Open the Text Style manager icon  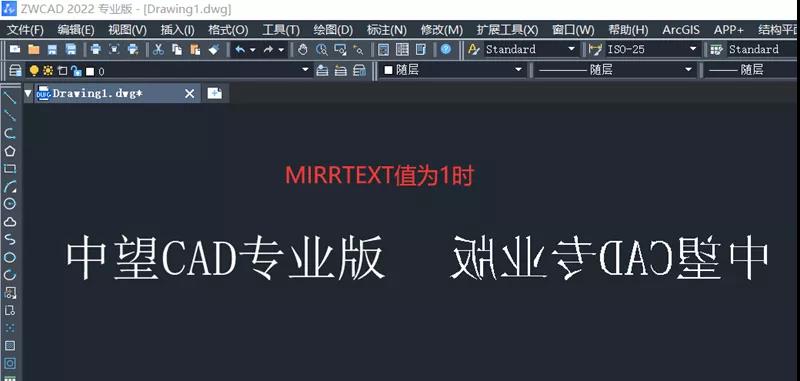point(473,49)
